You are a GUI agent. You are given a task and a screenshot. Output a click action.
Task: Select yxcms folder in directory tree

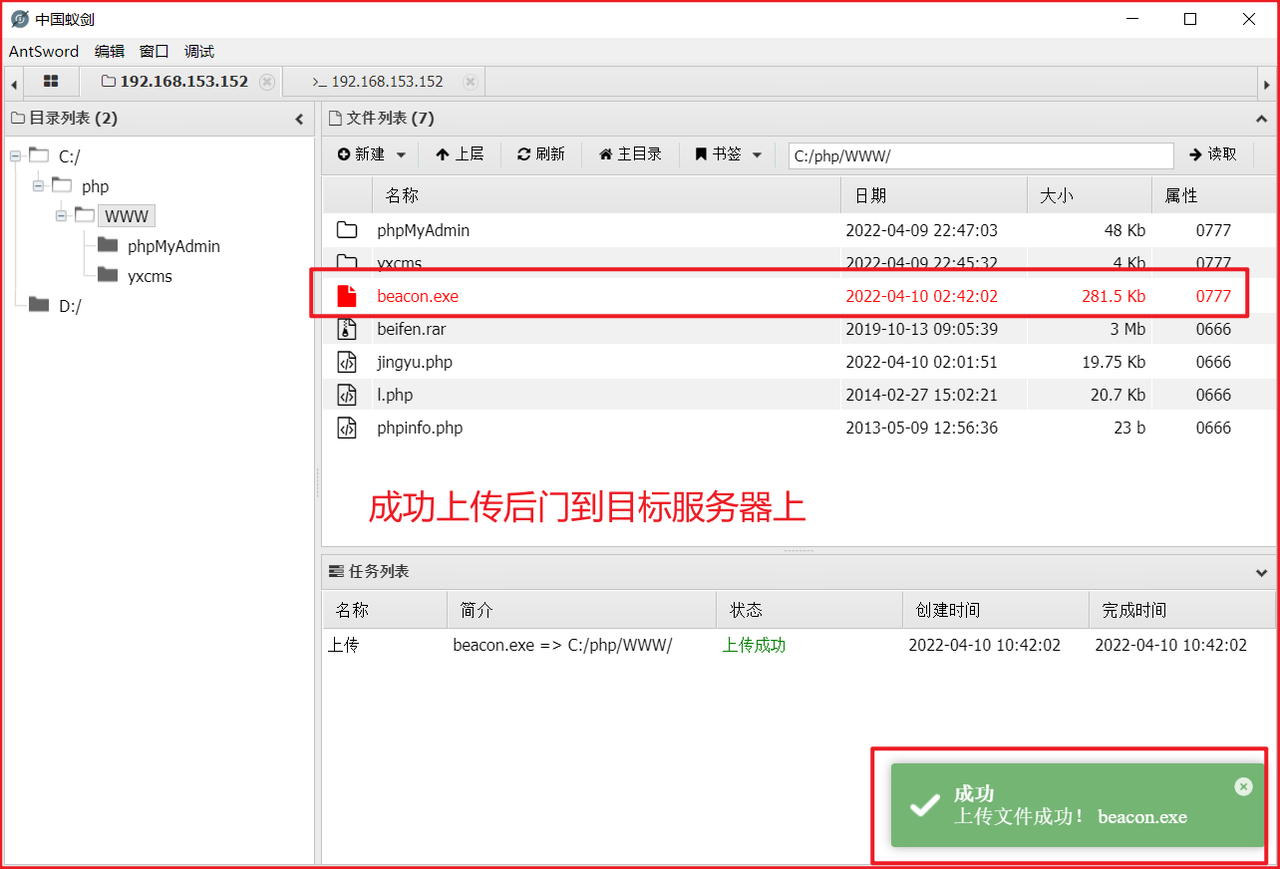150,276
